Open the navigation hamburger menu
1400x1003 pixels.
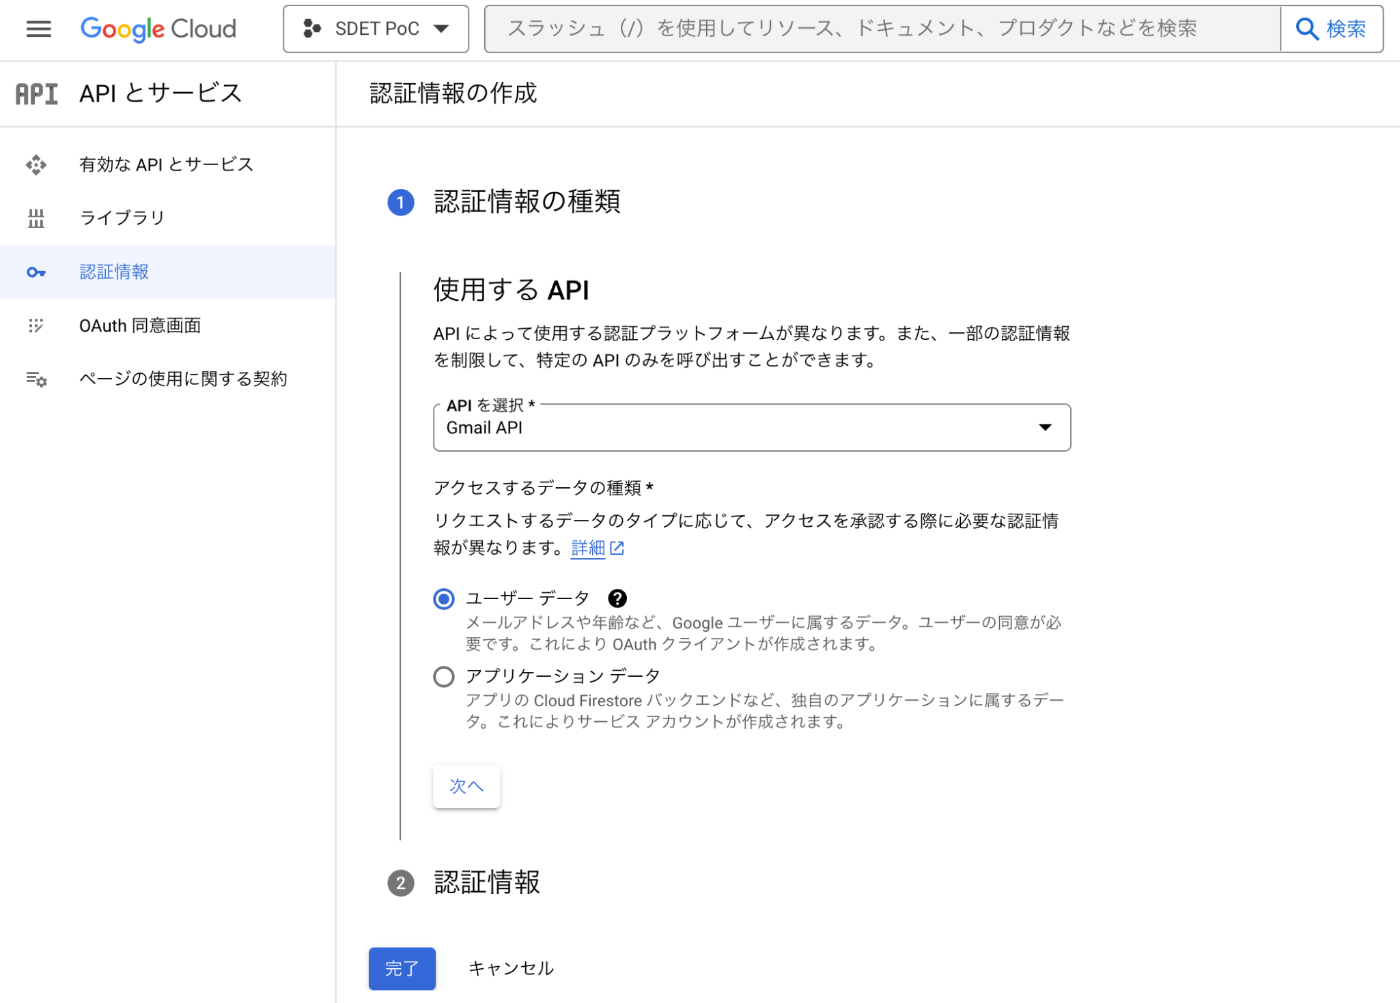coord(38,28)
